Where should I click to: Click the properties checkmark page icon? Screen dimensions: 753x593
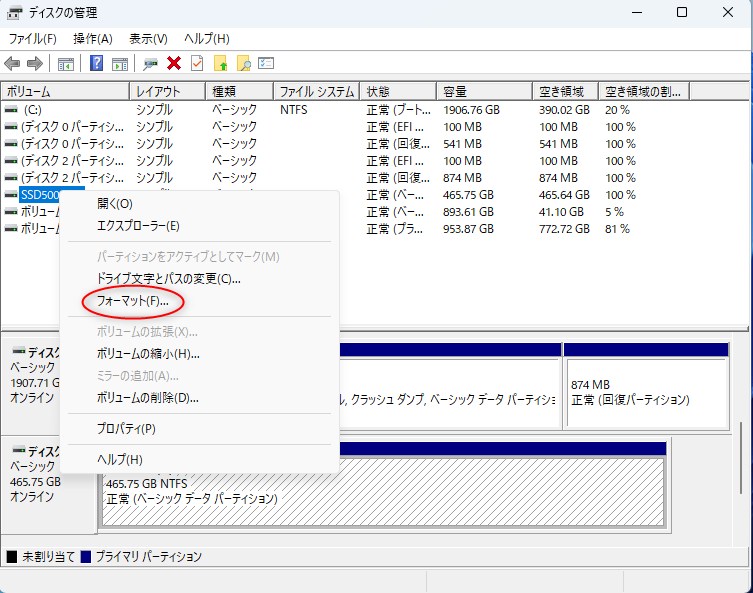coord(196,64)
